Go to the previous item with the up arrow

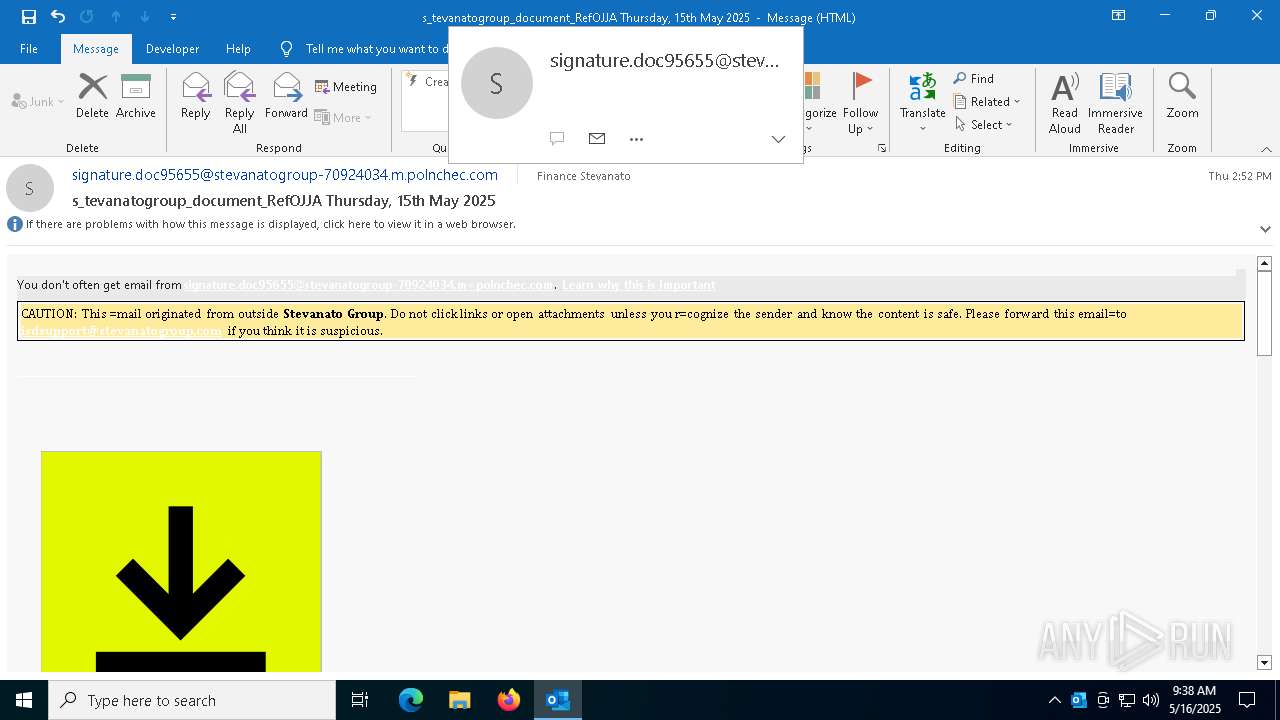pyautogui.click(x=116, y=16)
